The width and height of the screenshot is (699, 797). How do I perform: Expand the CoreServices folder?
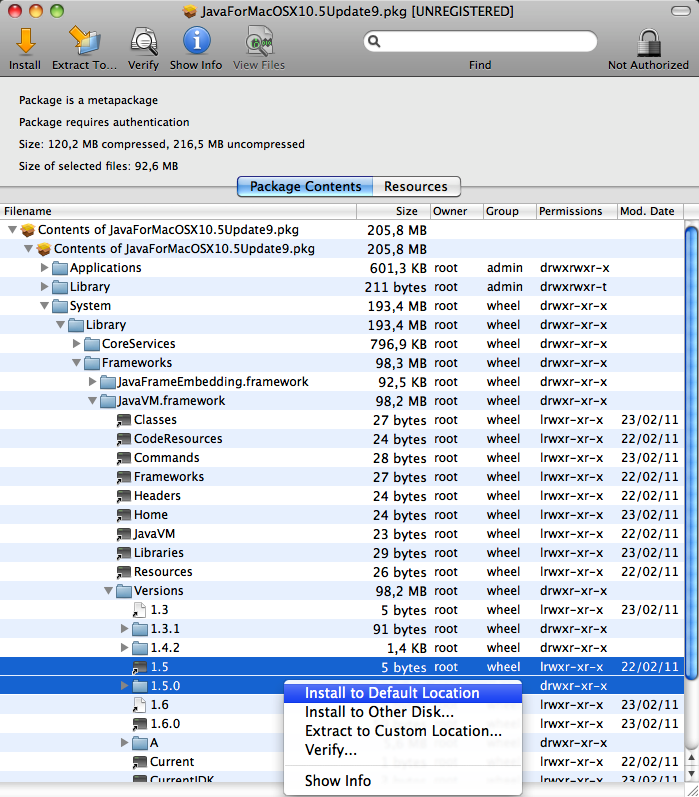tap(77, 344)
